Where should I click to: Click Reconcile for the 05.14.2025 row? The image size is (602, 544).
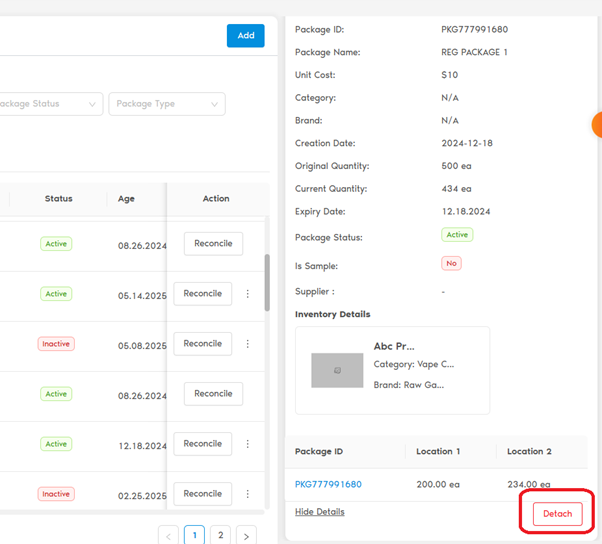point(203,294)
